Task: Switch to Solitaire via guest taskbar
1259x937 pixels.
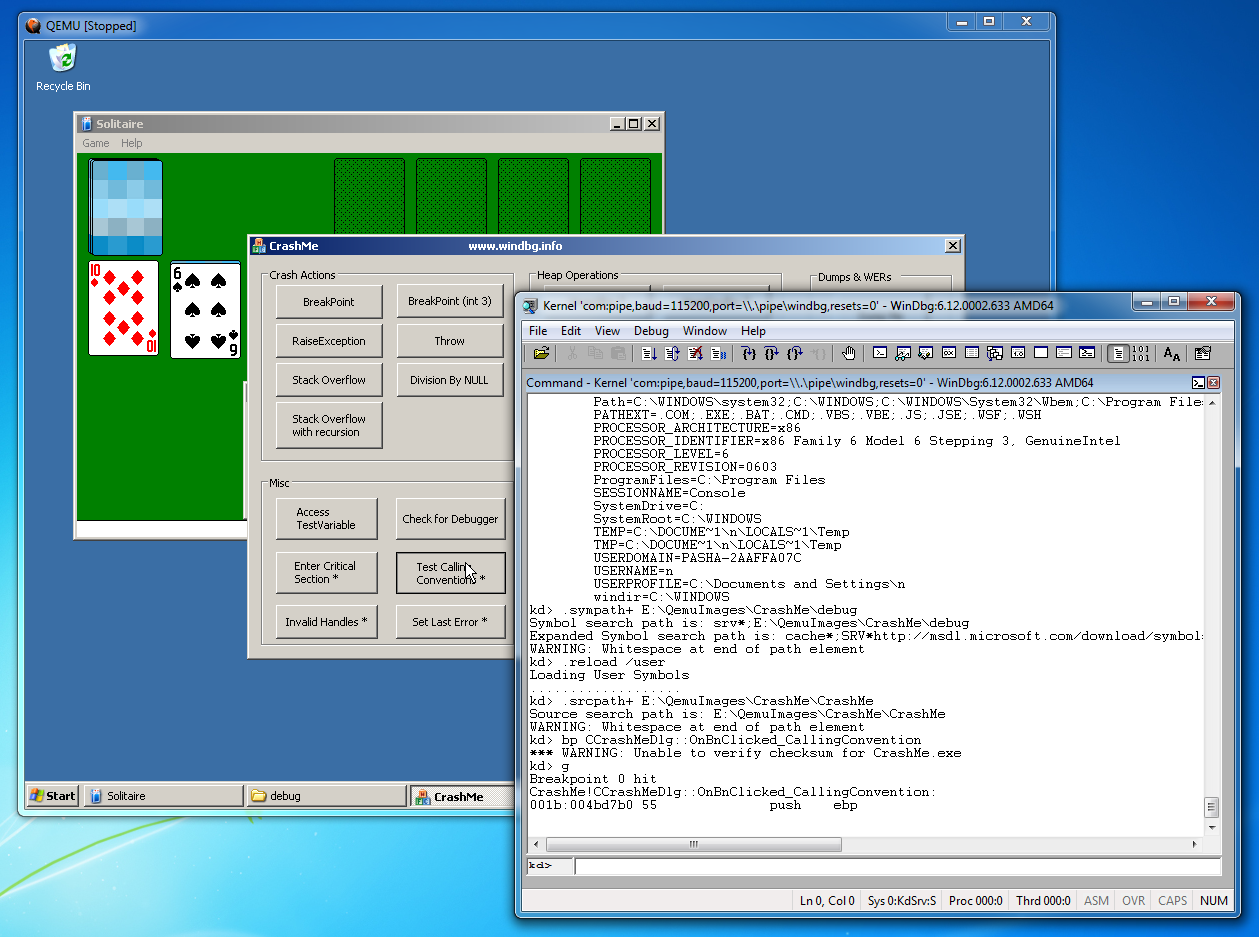Action: [163, 796]
